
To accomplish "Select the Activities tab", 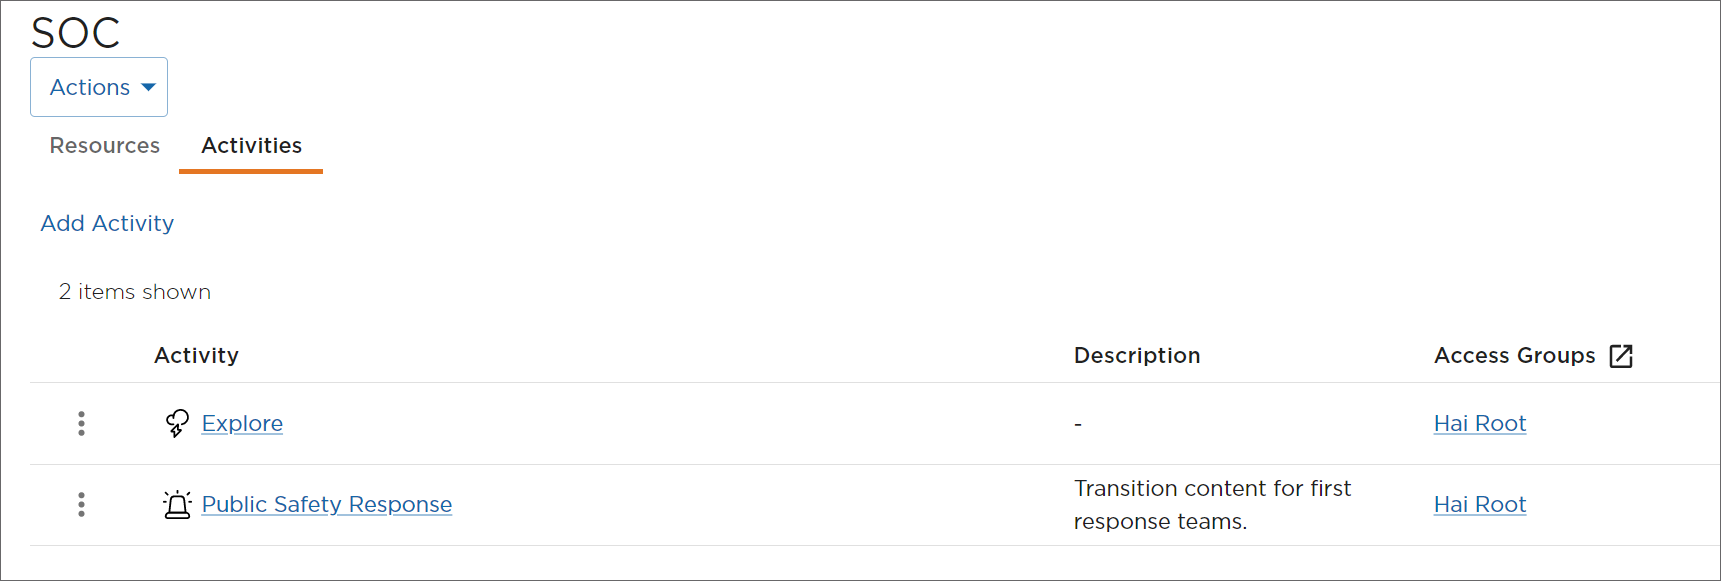I will coord(251,146).
